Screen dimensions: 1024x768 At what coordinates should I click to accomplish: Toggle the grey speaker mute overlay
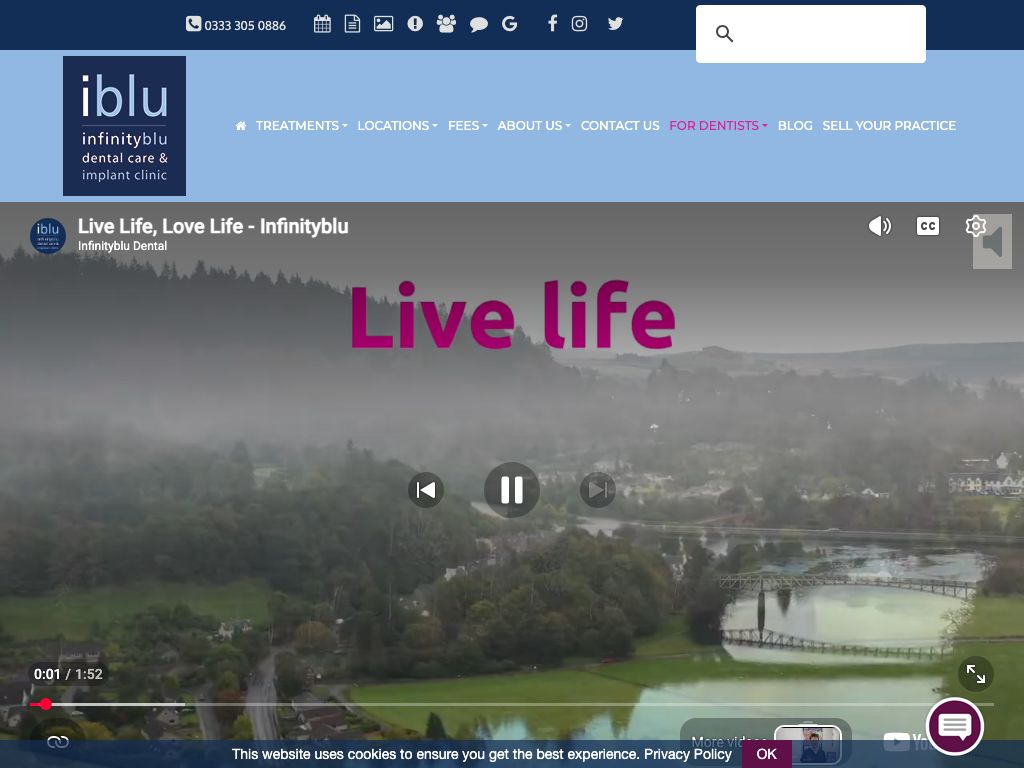coord(993,242)
